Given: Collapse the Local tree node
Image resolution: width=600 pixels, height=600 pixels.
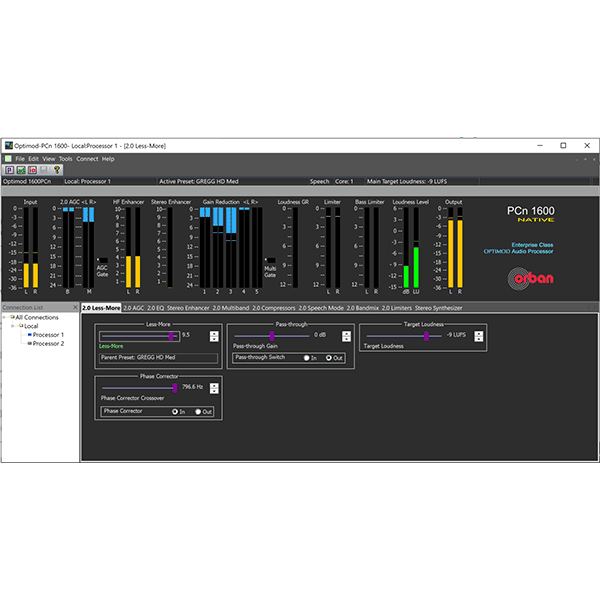Looking at the screenshot, I should coord(13,326).
